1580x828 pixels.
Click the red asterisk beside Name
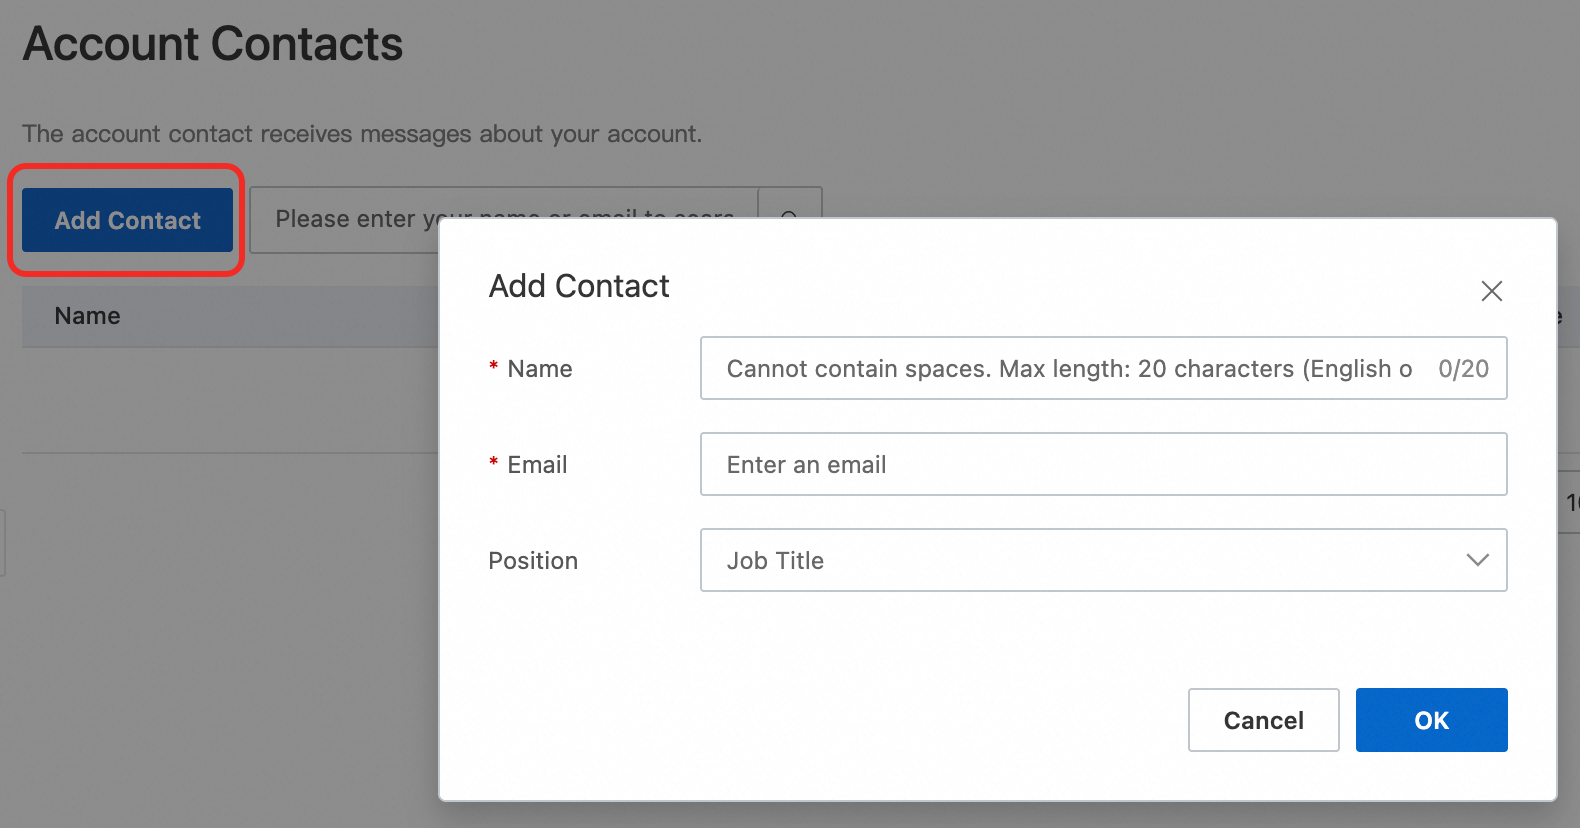click(494, 368)
